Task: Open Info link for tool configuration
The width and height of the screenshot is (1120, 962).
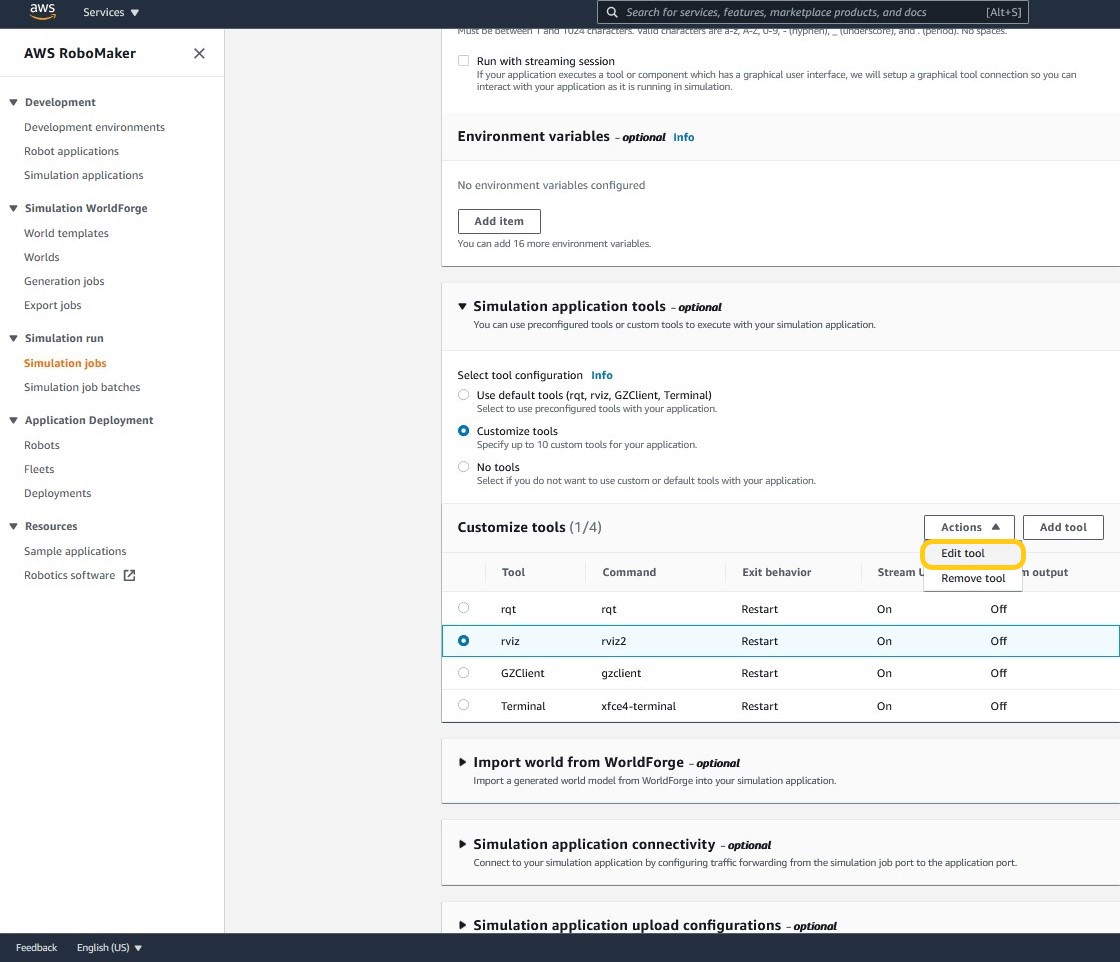Action: pos(601,375)
